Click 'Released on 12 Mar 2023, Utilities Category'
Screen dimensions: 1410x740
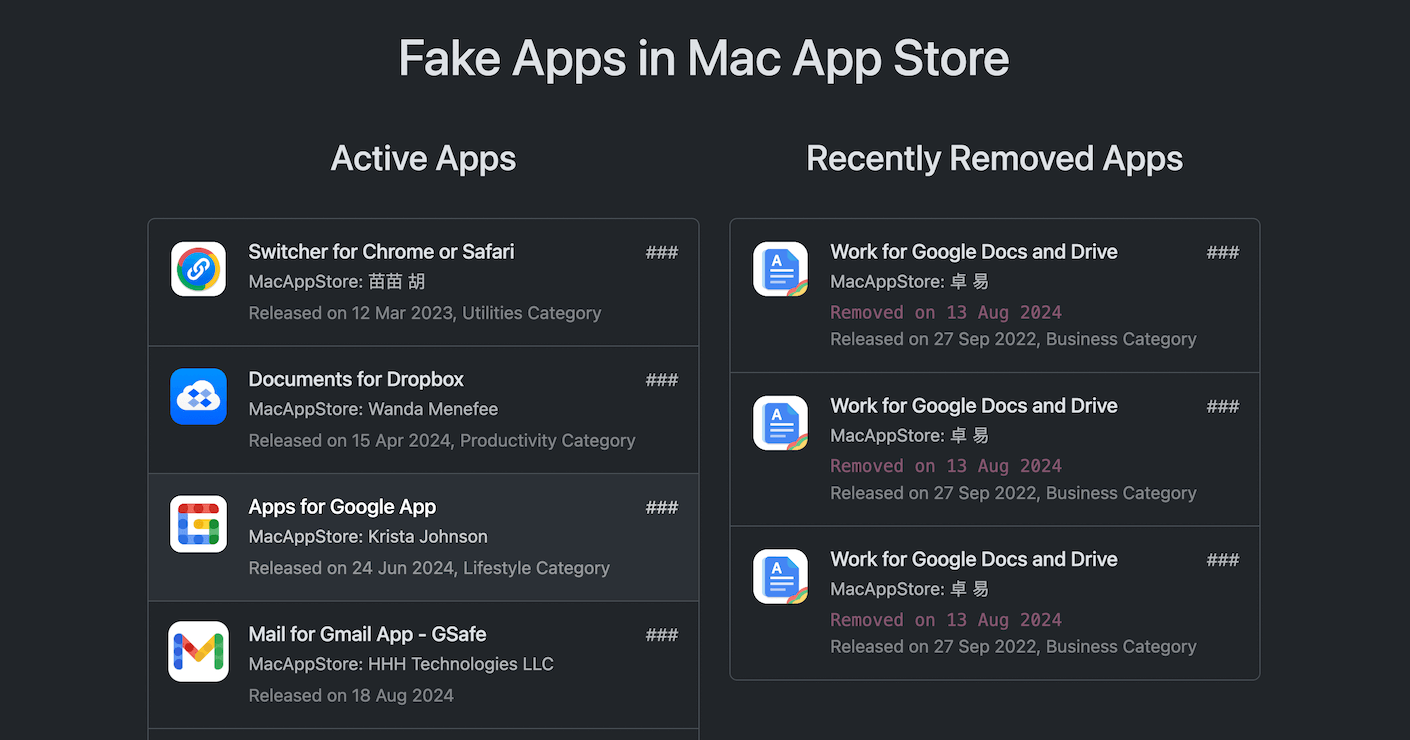(x=425, y=313)
